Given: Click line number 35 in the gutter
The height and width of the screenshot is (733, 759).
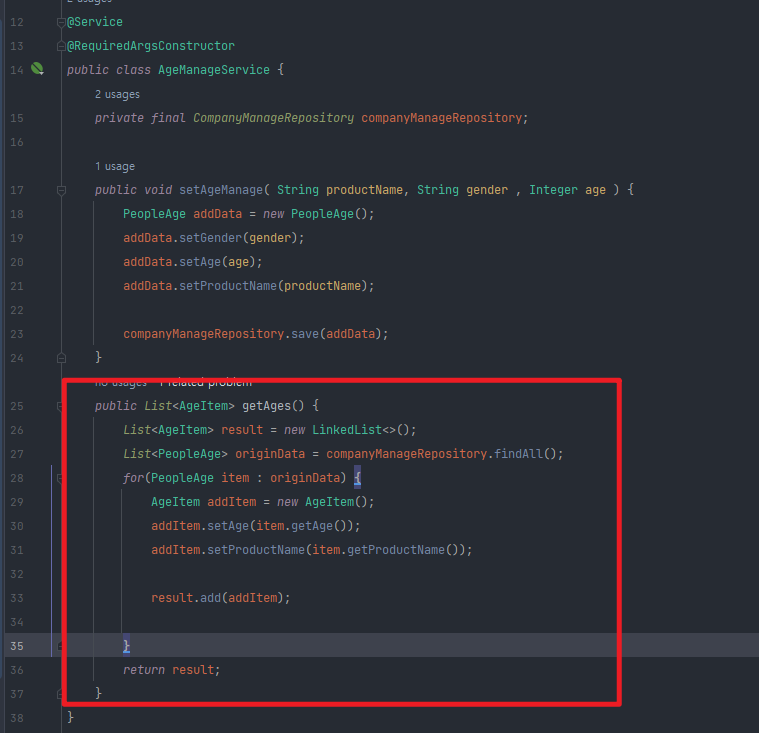Looking at the screenshot, I should [16, 646].
